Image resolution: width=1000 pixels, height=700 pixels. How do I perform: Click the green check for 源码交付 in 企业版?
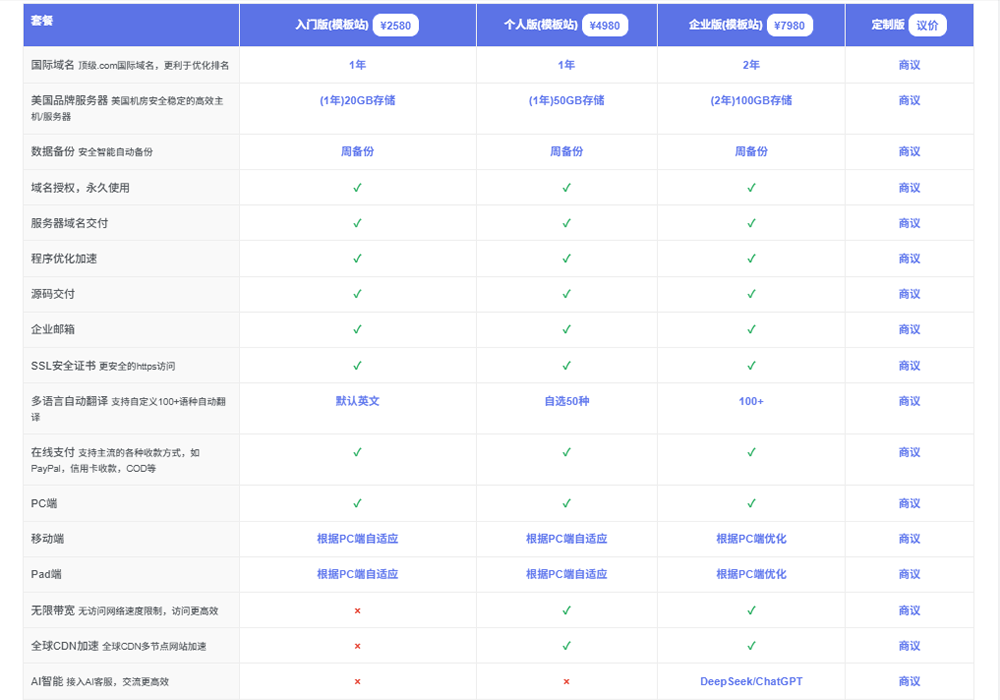[751, 294]
